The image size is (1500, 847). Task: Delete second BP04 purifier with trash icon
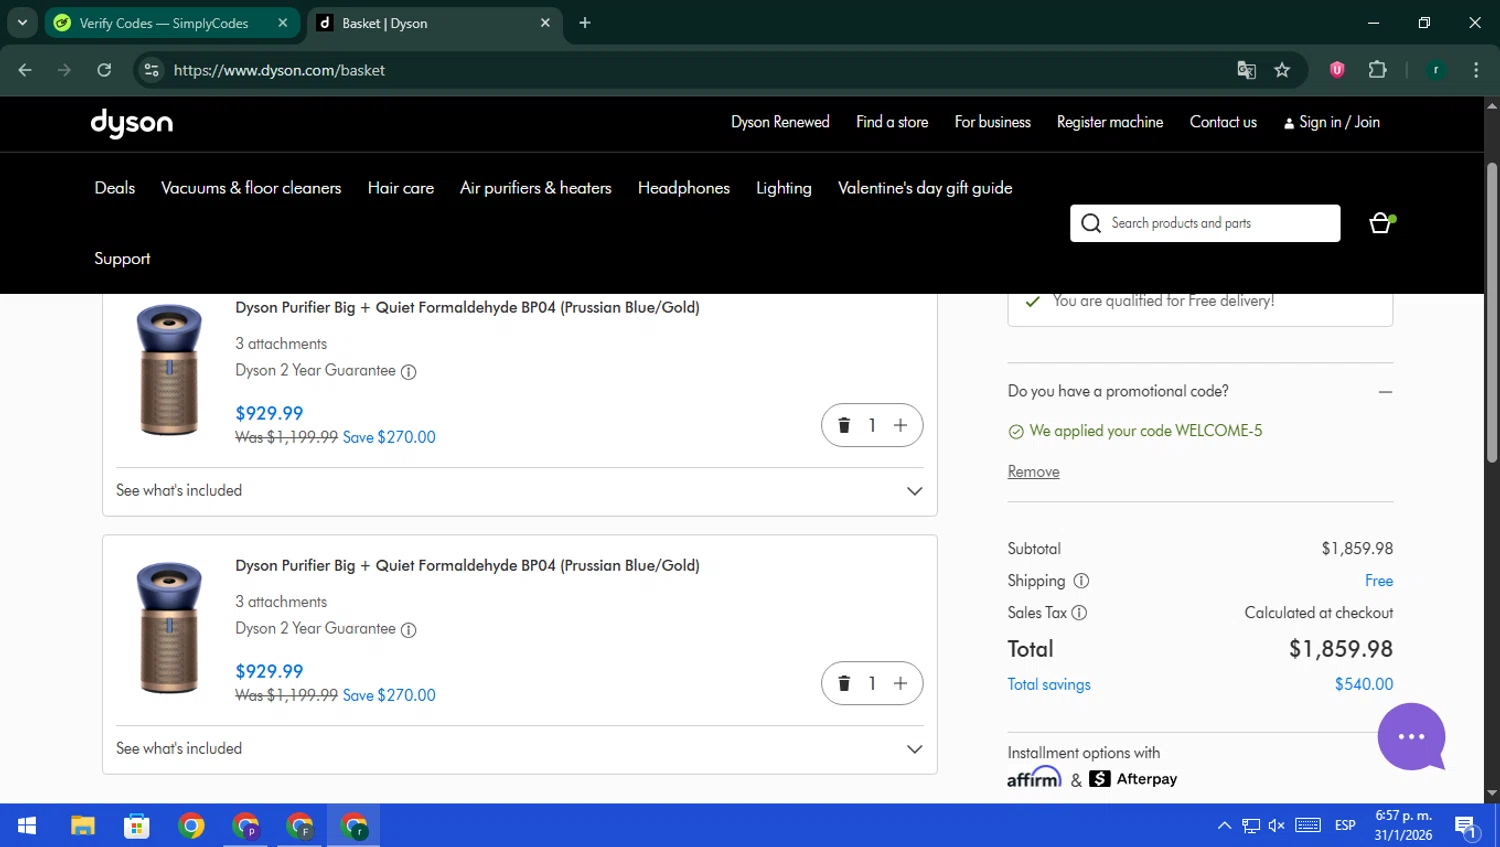click(x=844, y=683)
